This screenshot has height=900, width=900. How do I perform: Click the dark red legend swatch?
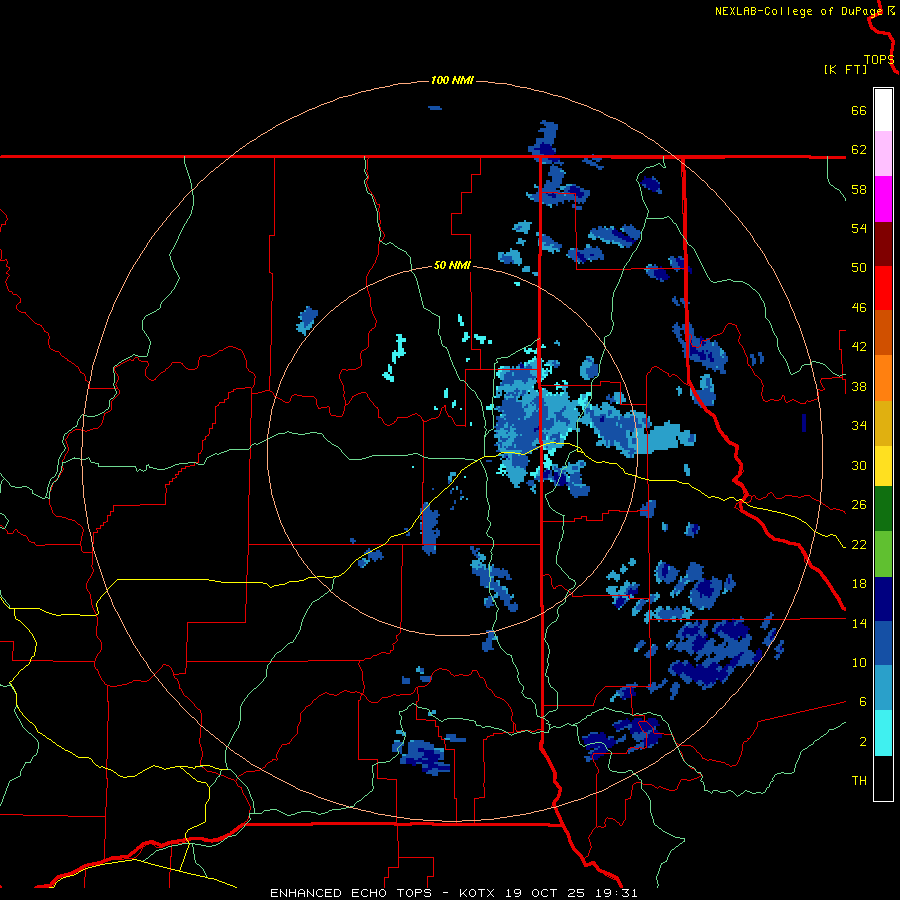(x=883, y=244)
